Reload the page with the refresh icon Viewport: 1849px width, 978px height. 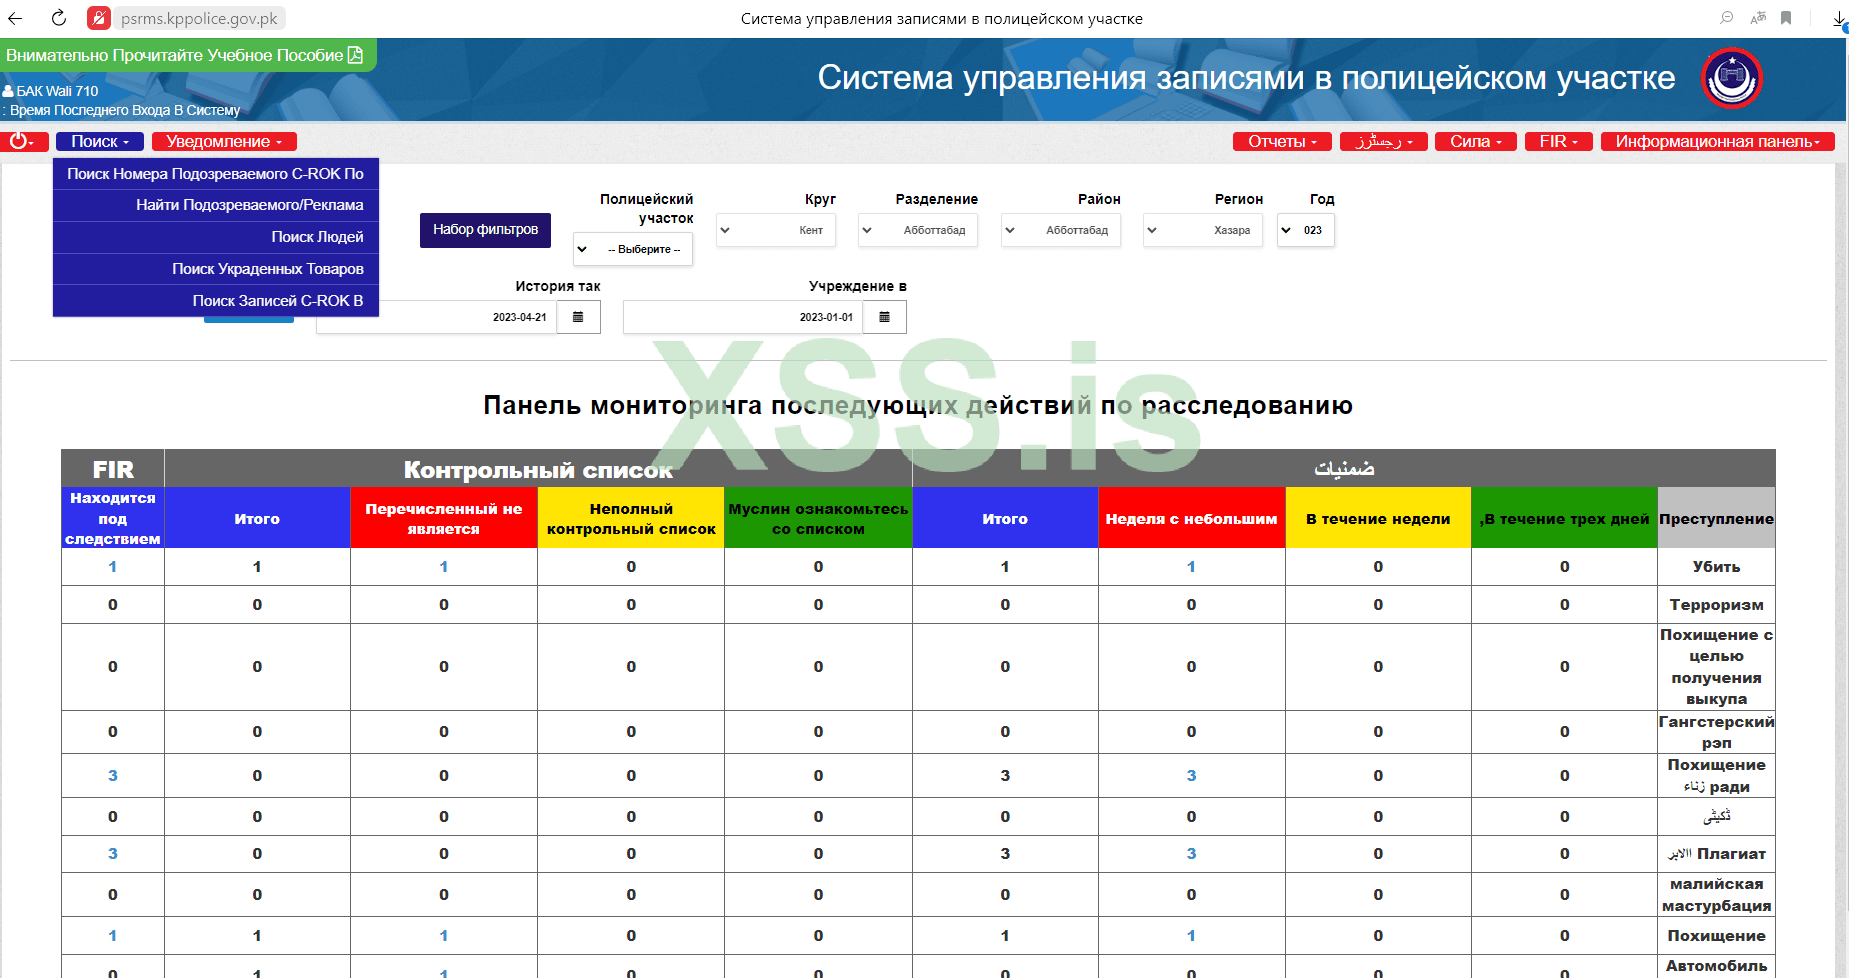coord(59,18)
